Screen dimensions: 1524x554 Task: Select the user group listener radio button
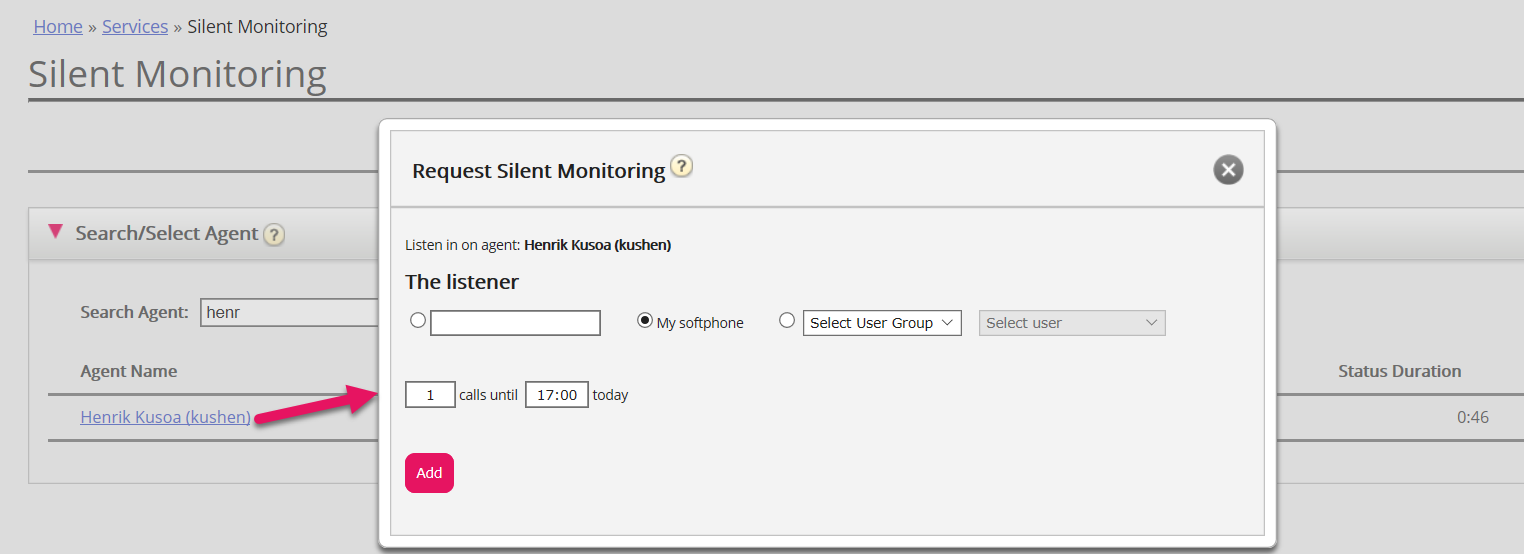pos(787,321)
